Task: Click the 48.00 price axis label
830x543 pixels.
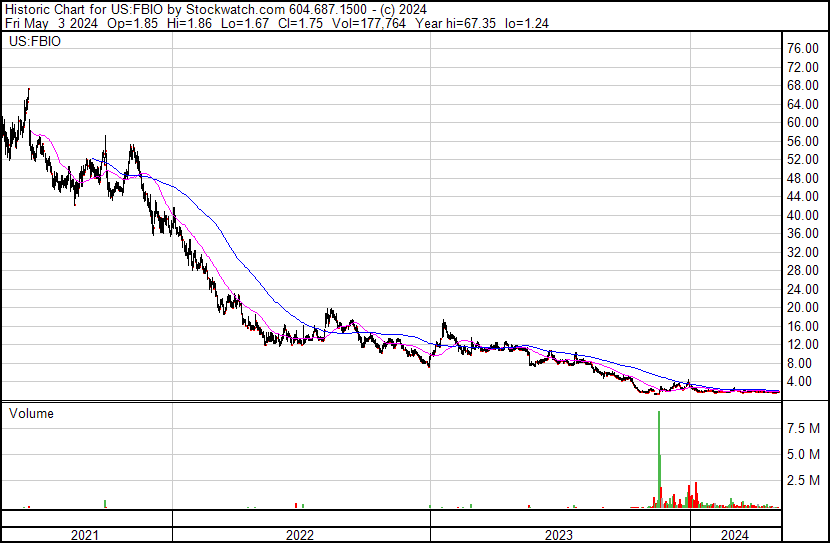Action: click(x=803, y=178)
